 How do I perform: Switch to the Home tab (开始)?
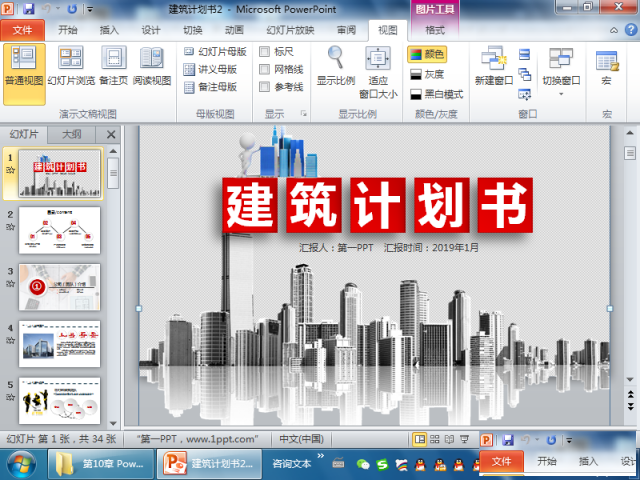[67, 30]
